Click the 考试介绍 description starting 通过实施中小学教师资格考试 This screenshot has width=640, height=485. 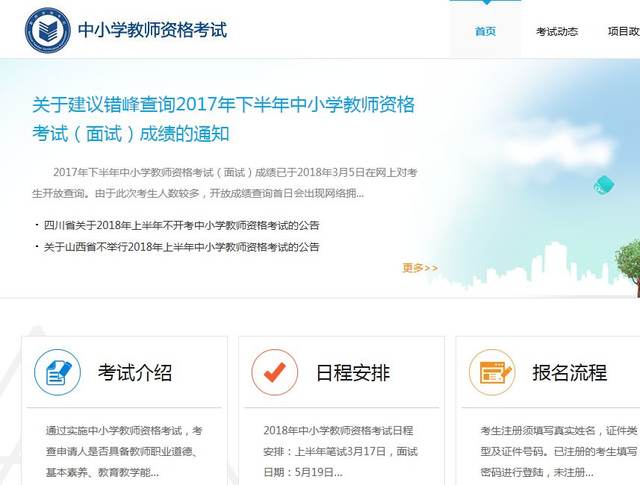pos(124,452)
